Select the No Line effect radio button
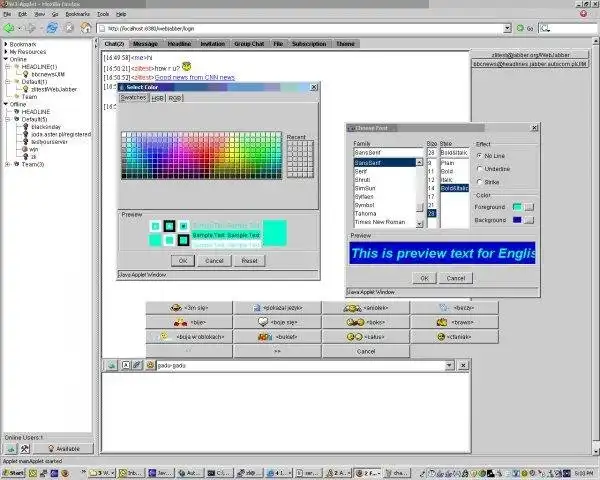The image size is (600, 480). pyautogui.click(x=479, y=156)
